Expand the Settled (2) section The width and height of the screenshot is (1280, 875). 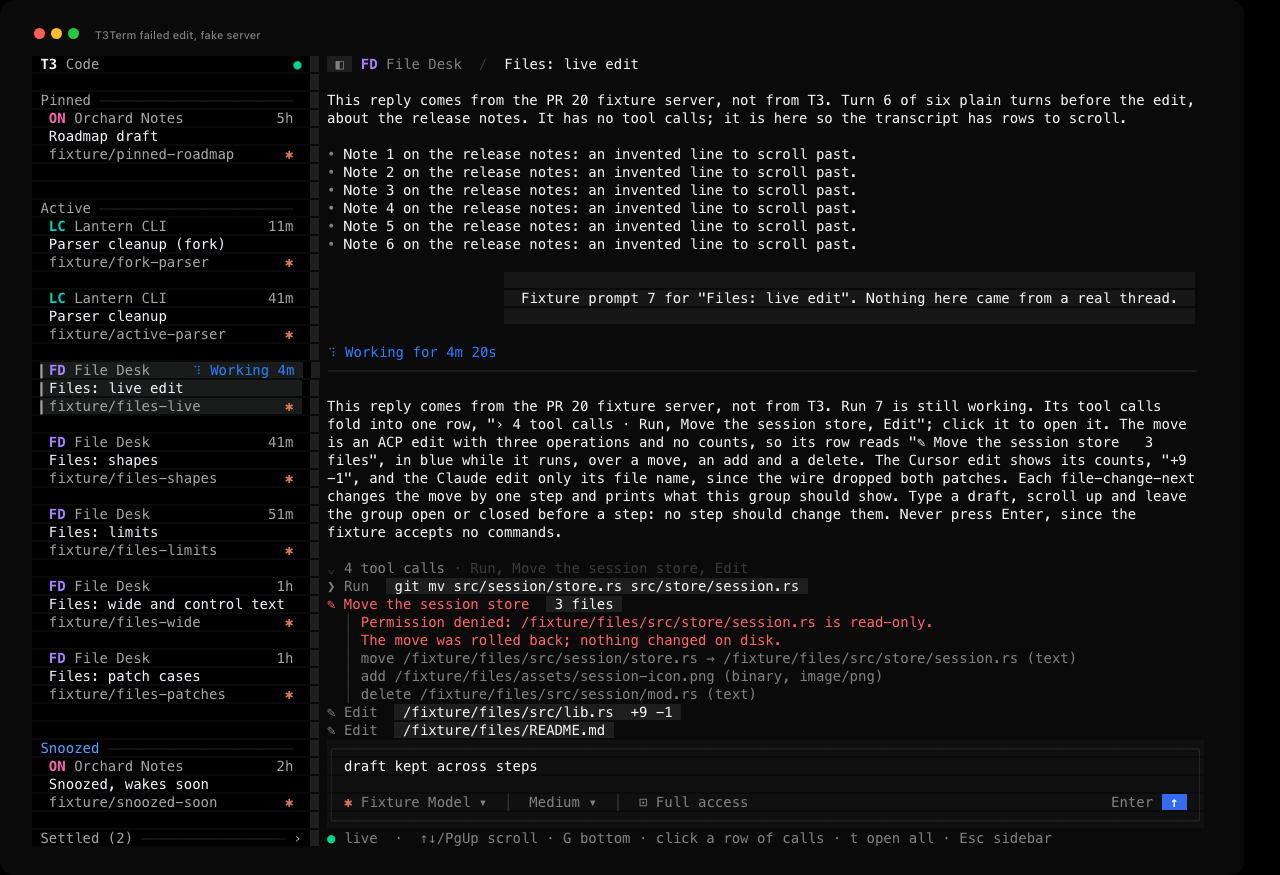(170, 838)
